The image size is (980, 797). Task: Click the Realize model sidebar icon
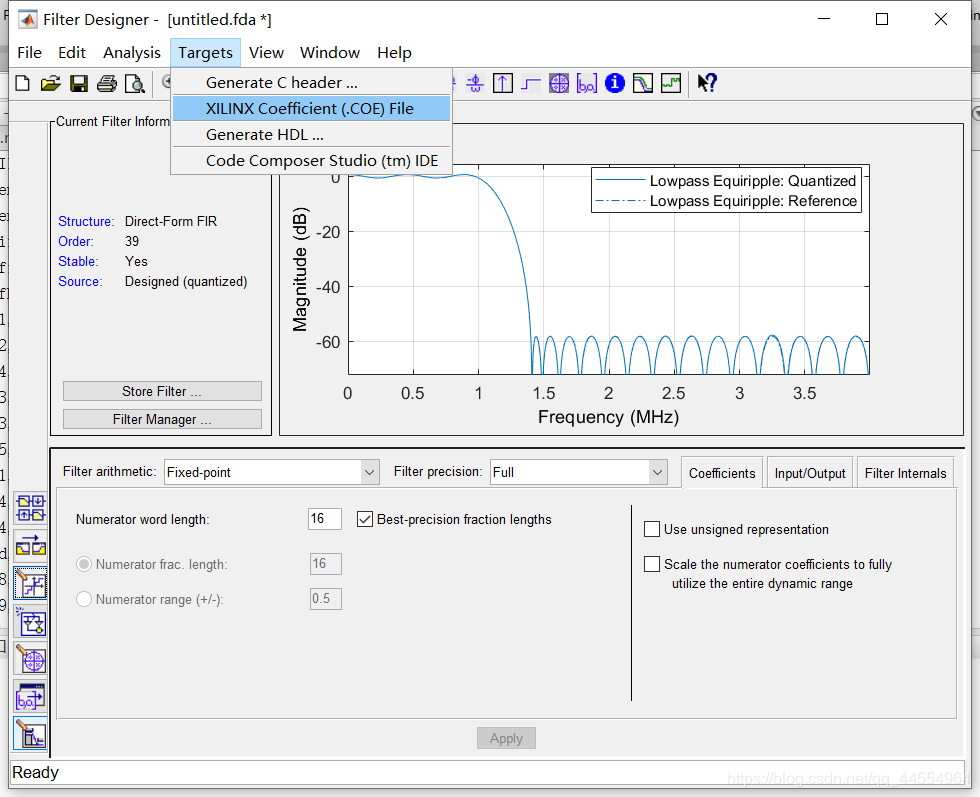click(x=31, y=623)
